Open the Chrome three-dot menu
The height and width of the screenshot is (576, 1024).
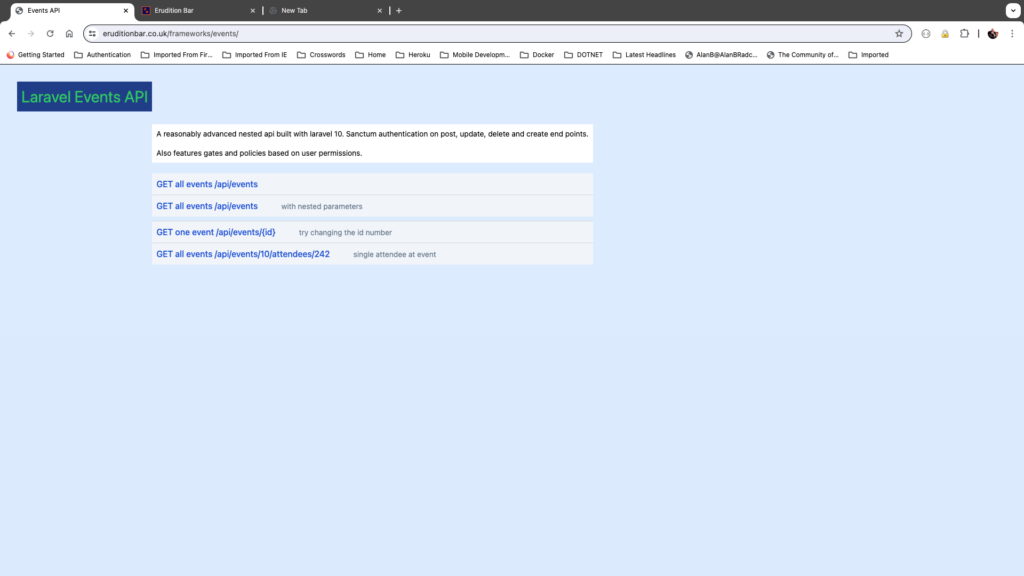(x=1012, y=33)
